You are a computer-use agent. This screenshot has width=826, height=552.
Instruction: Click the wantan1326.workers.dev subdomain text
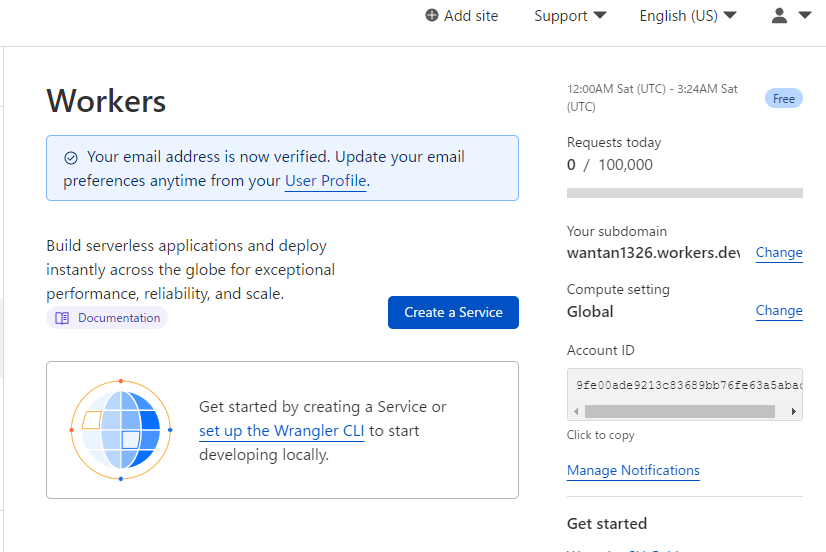coord(653,253)
